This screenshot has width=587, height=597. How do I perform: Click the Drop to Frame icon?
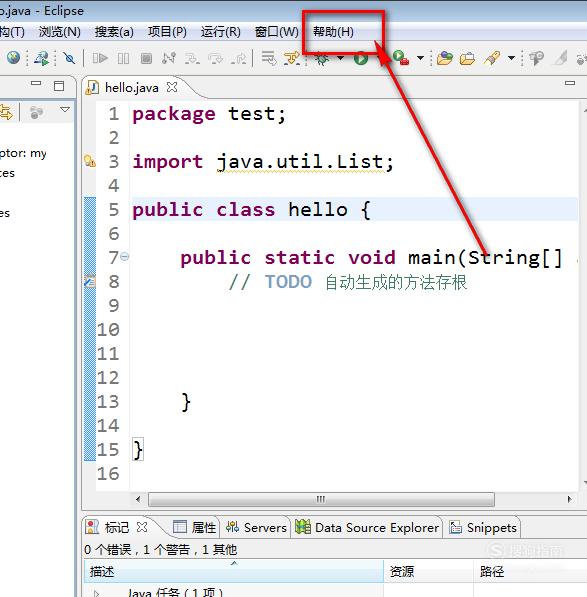coord(269,58)
